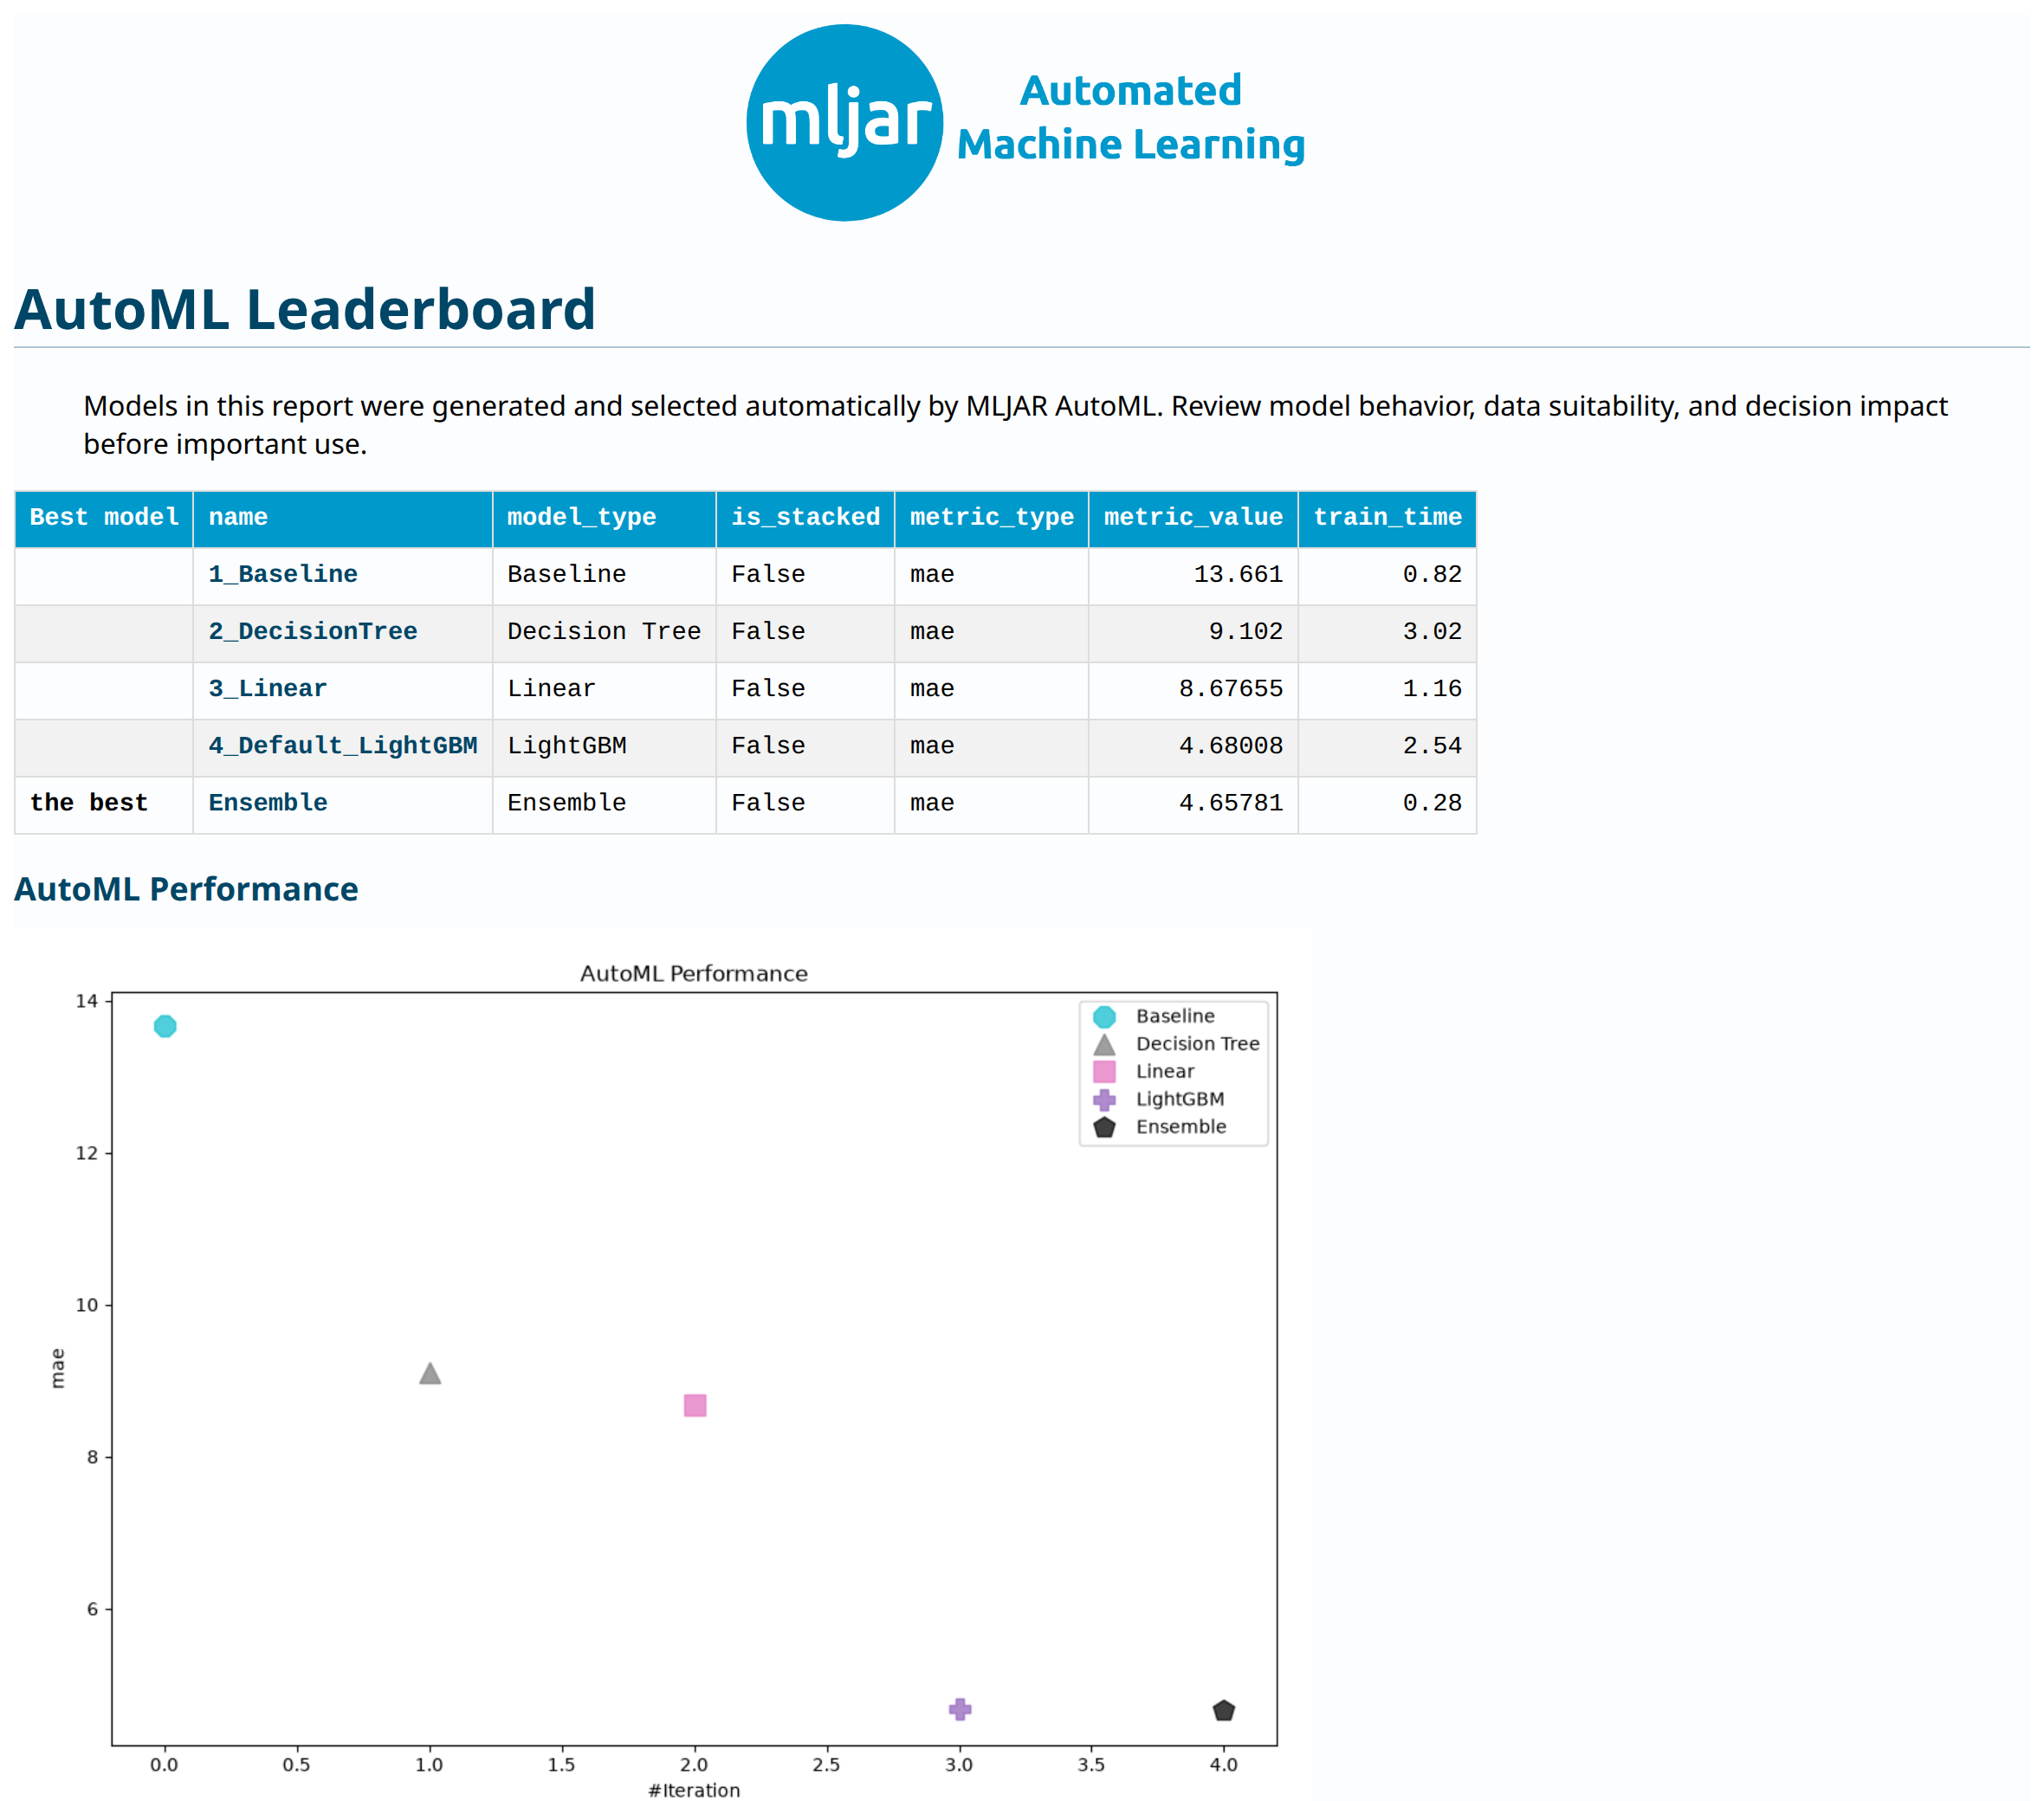Click the 'Best model' column header
This screenshot has height=1801, width=2044.
click(104, 518)
